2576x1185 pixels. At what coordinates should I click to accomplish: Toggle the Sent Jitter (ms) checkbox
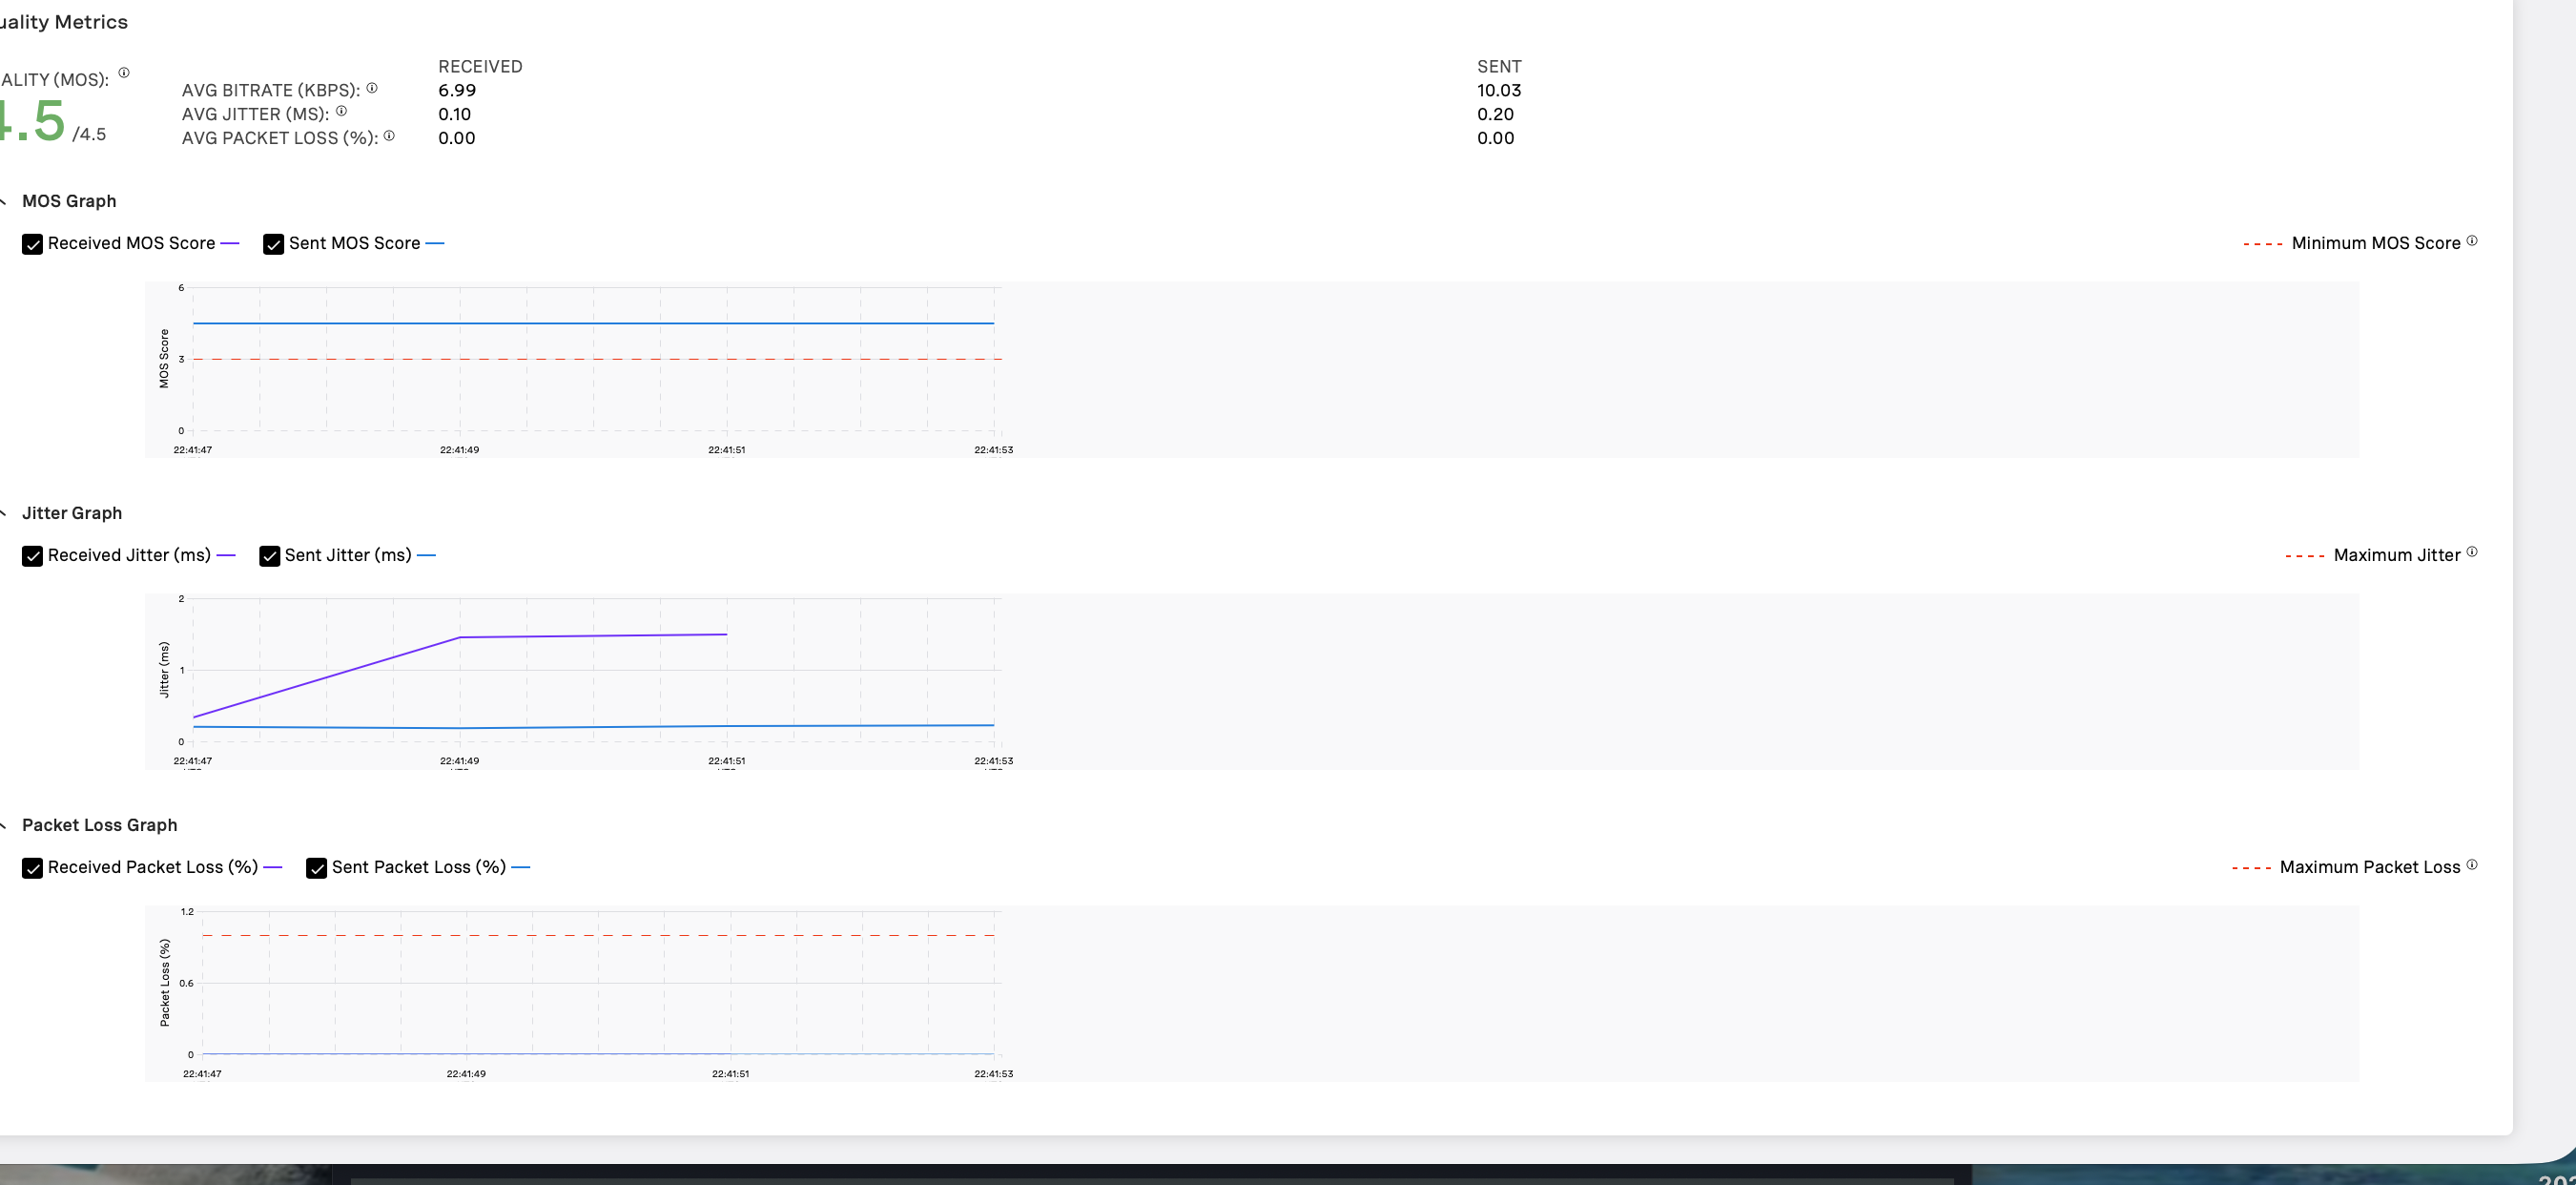pos(269,556)
